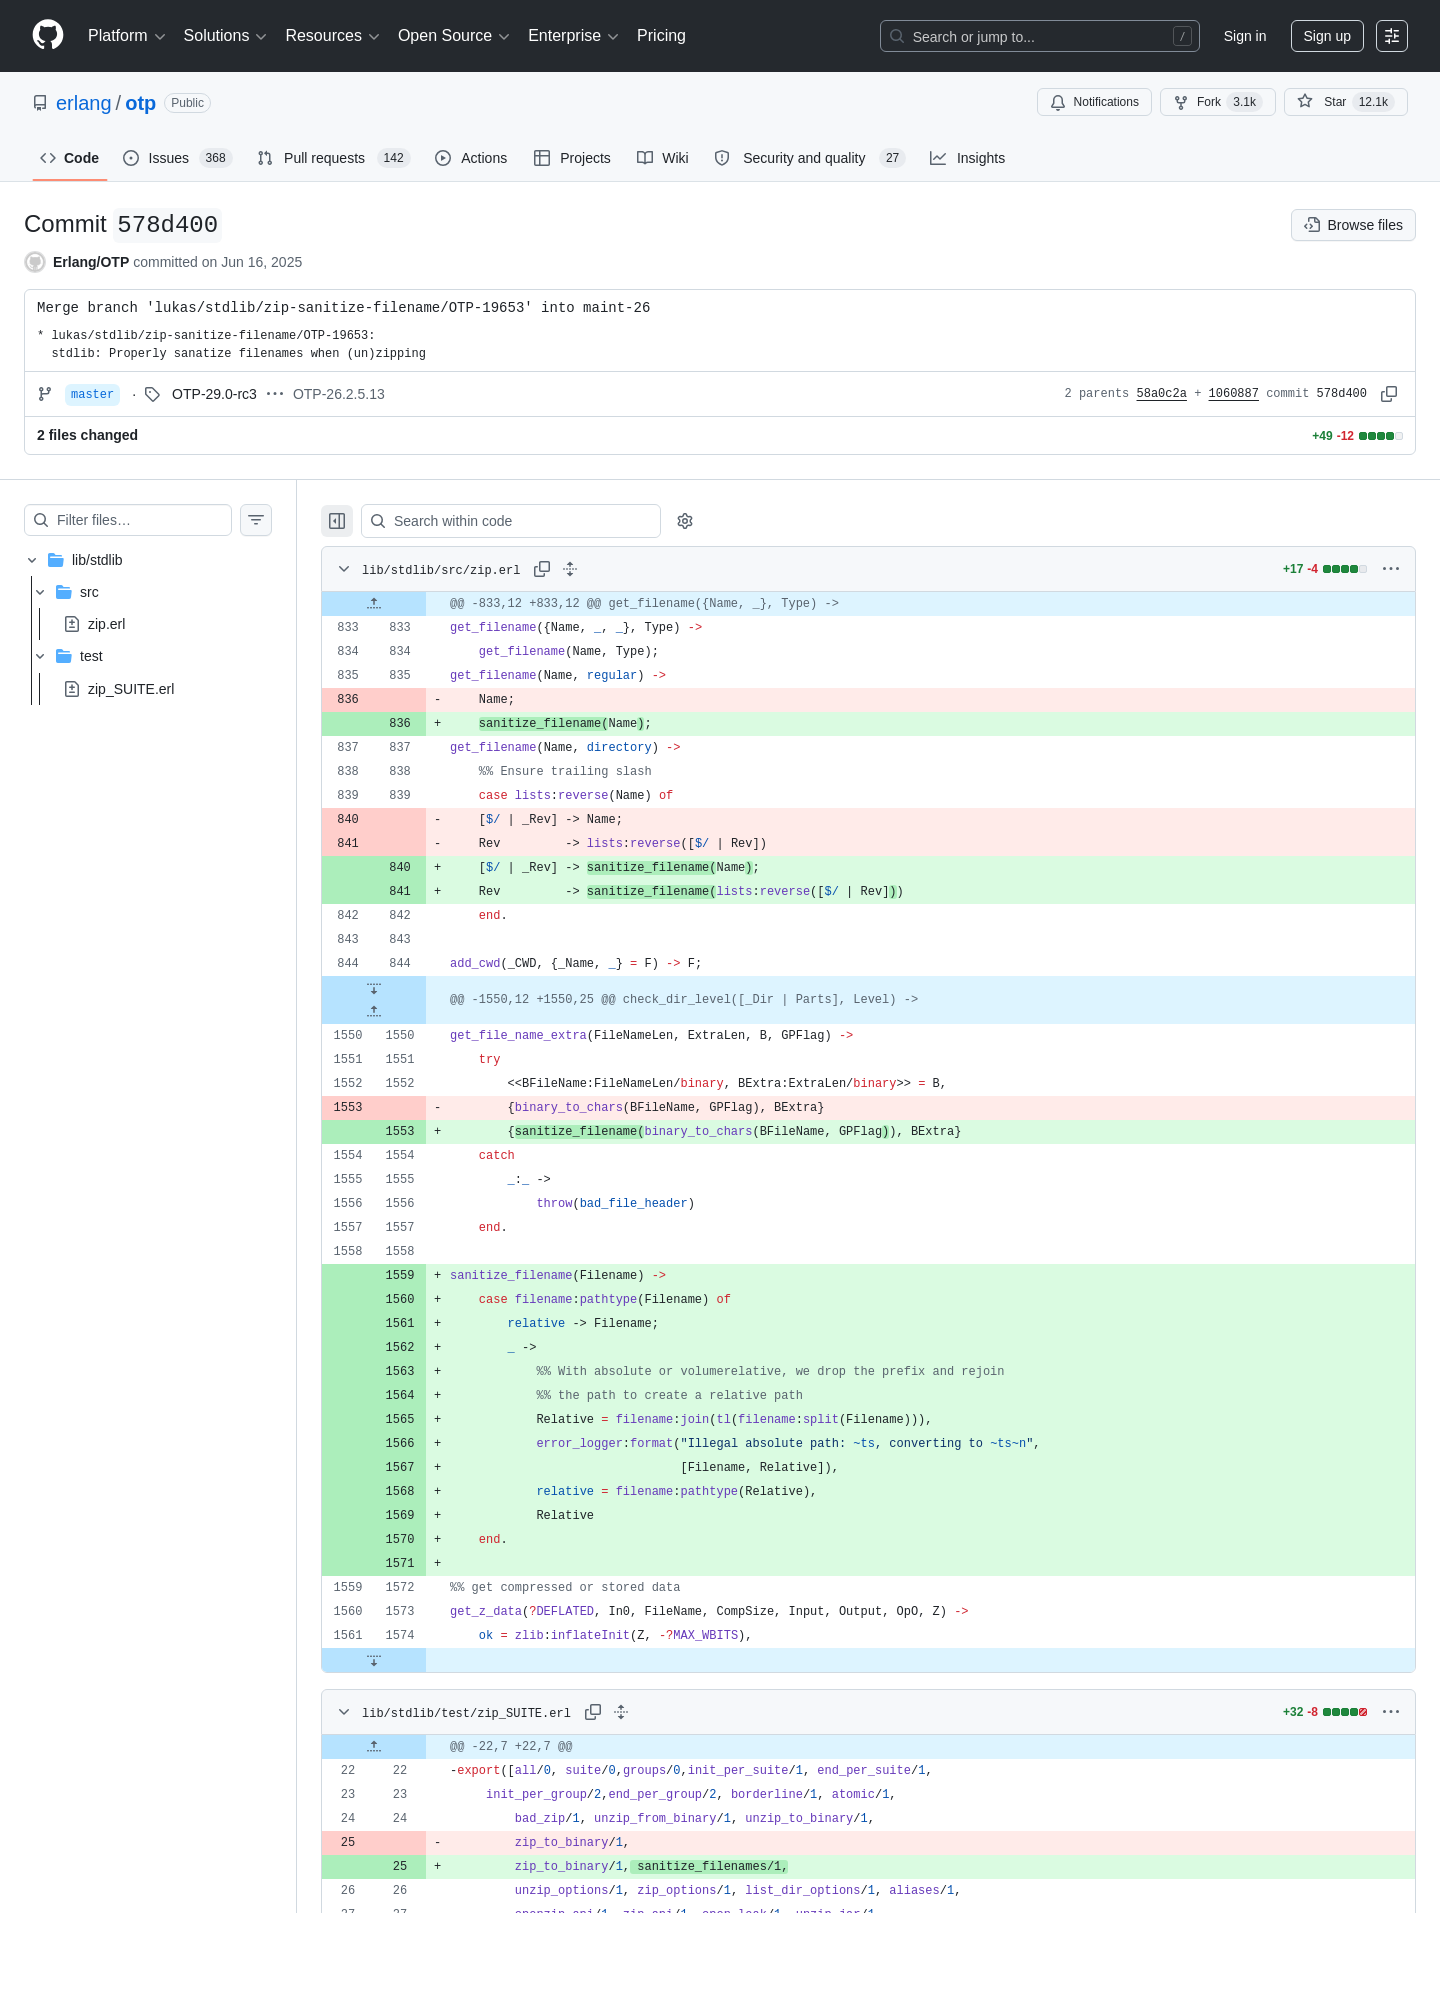Open file filter options button

256,520
